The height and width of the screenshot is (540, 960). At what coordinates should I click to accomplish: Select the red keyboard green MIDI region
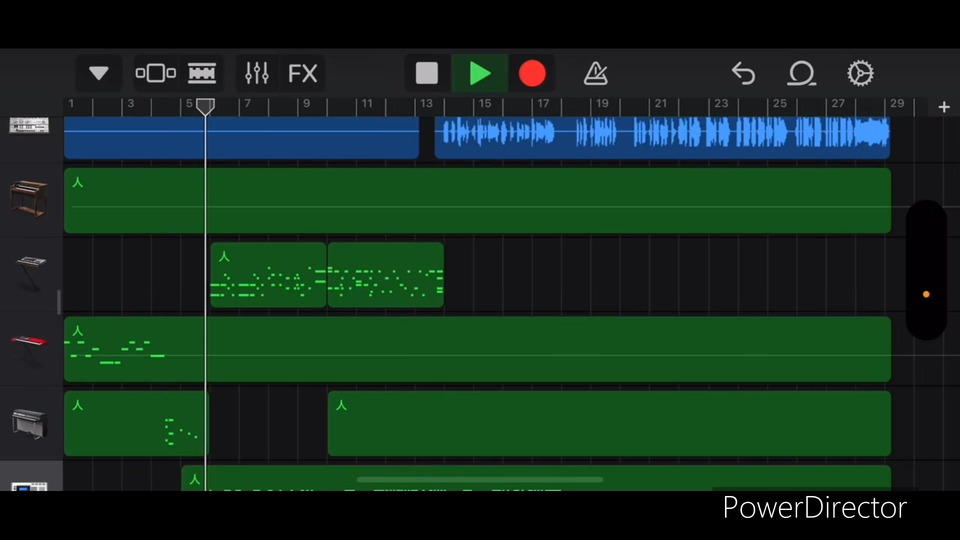[478, 349]
